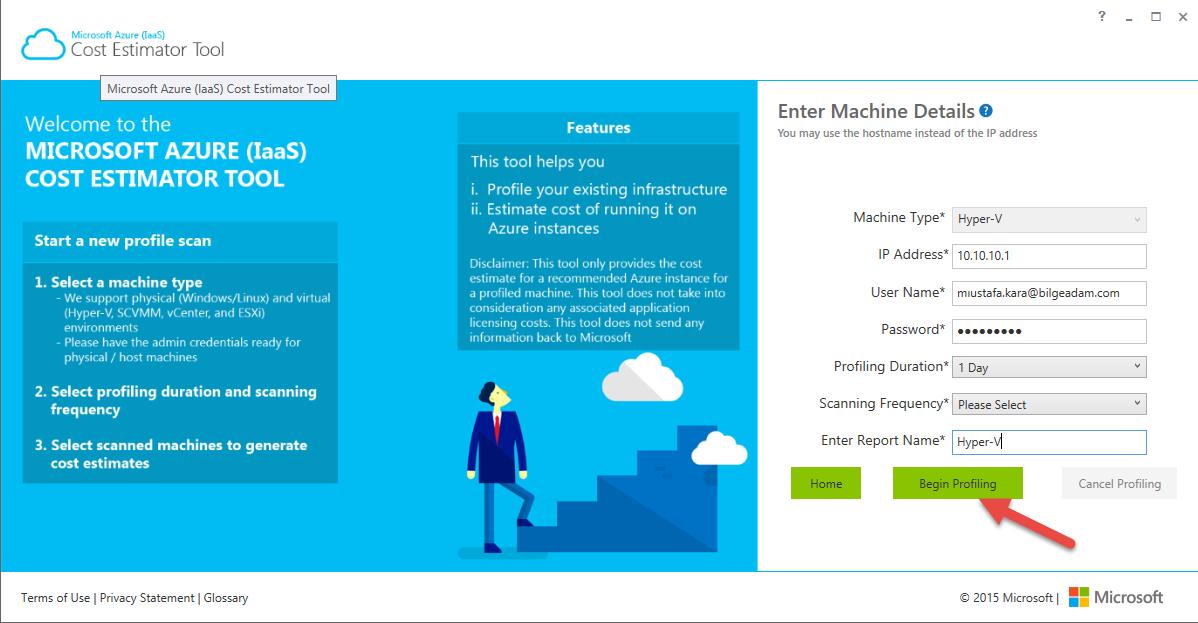Screen dimensions: 1198x623
Task: Open the Machine Type dropdown
Action: pos(1049,219)
